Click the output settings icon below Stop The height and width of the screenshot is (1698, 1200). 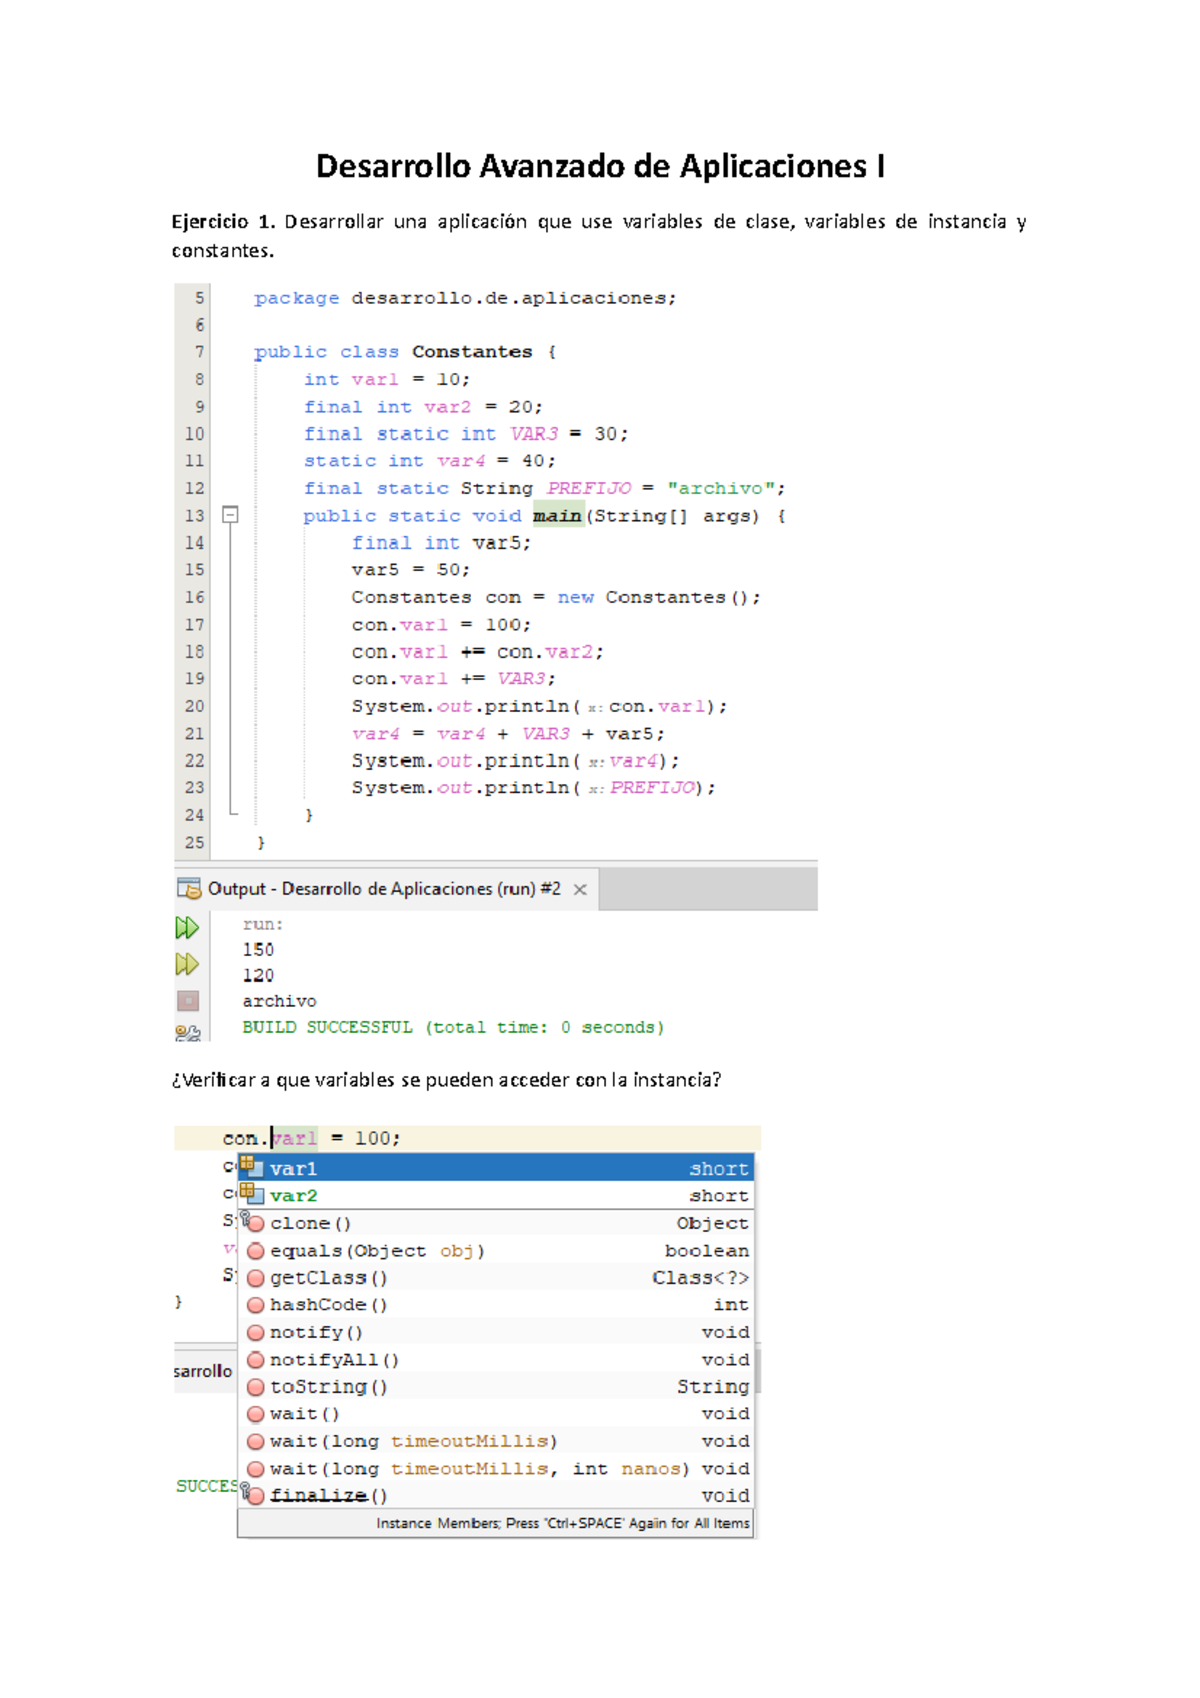pyautogui.click(x=188, y=1032)
